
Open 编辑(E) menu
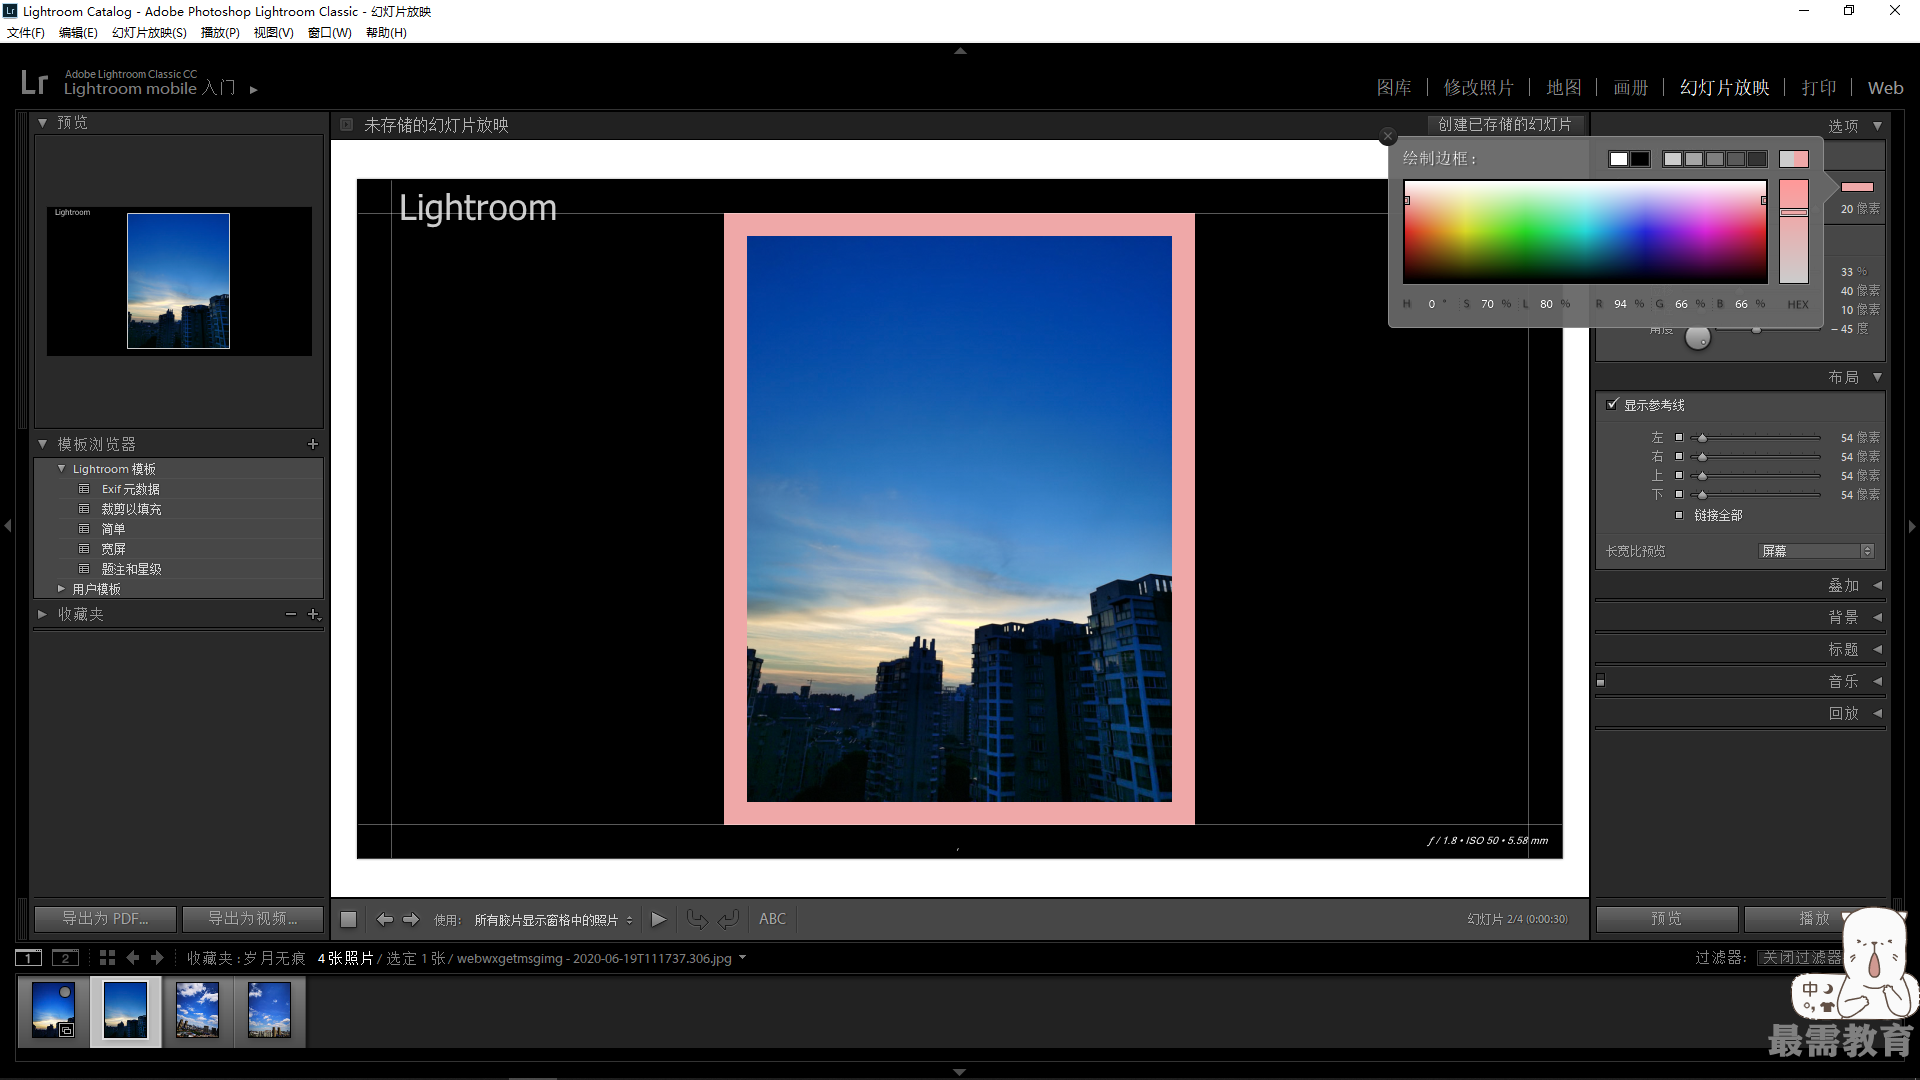coord(78,33)
